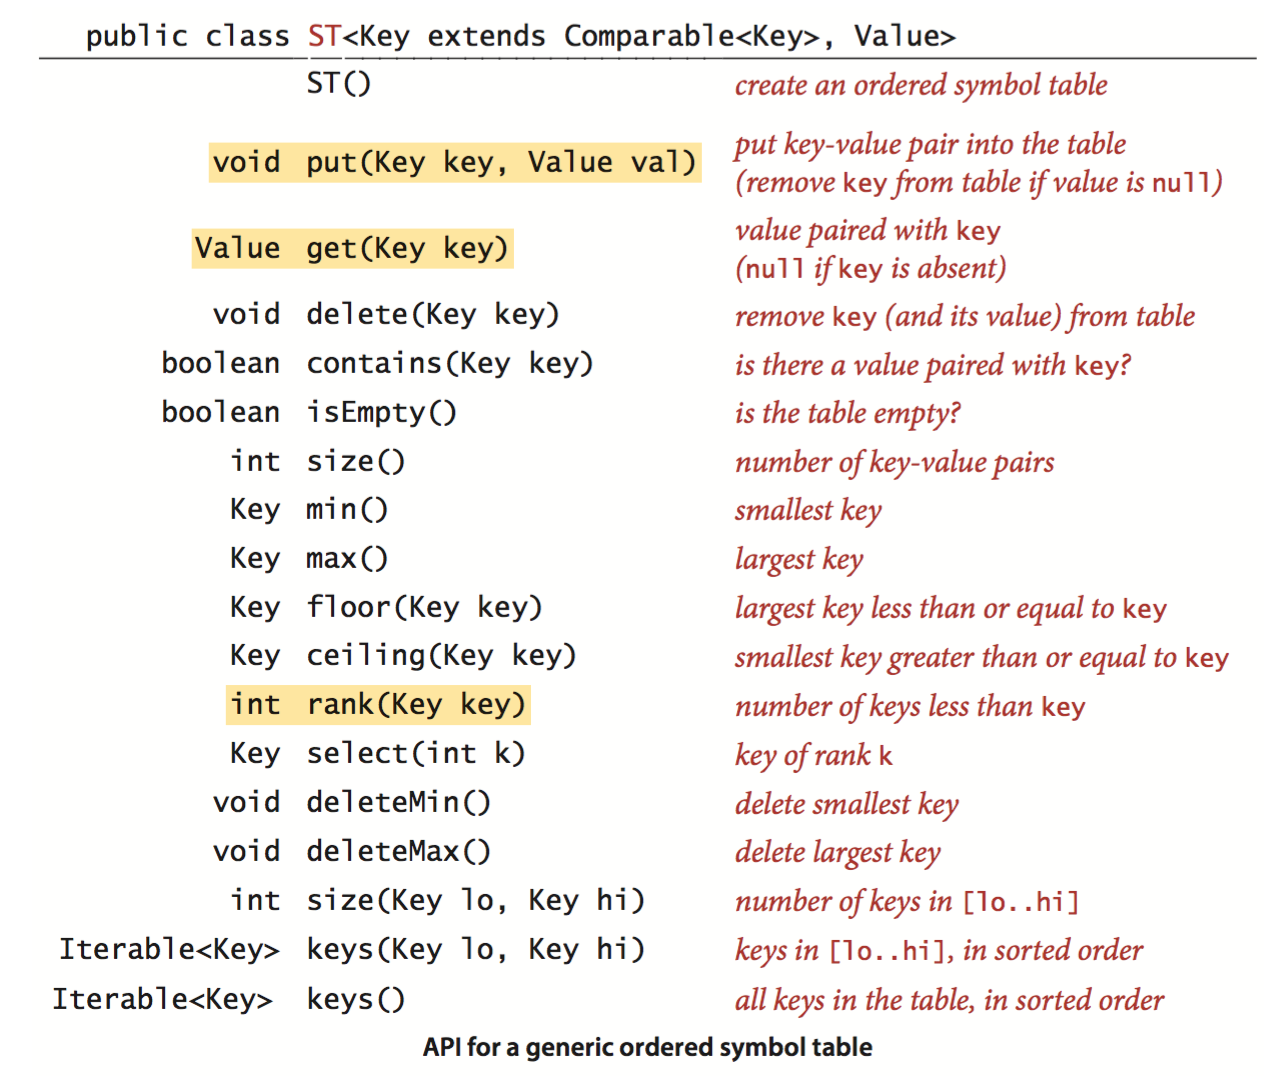1280x1076 pixels.
Task: Click the 'ST()' constructor signature
Action: (x=338, y=83)
